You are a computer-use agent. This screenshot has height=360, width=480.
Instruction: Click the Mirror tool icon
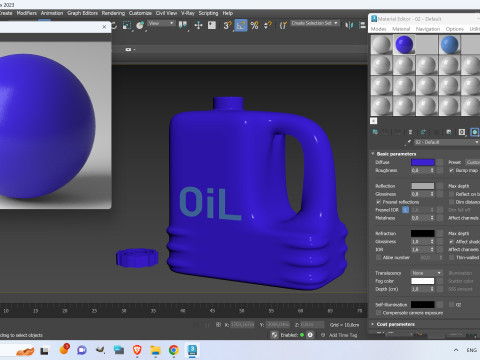[349, 25]
